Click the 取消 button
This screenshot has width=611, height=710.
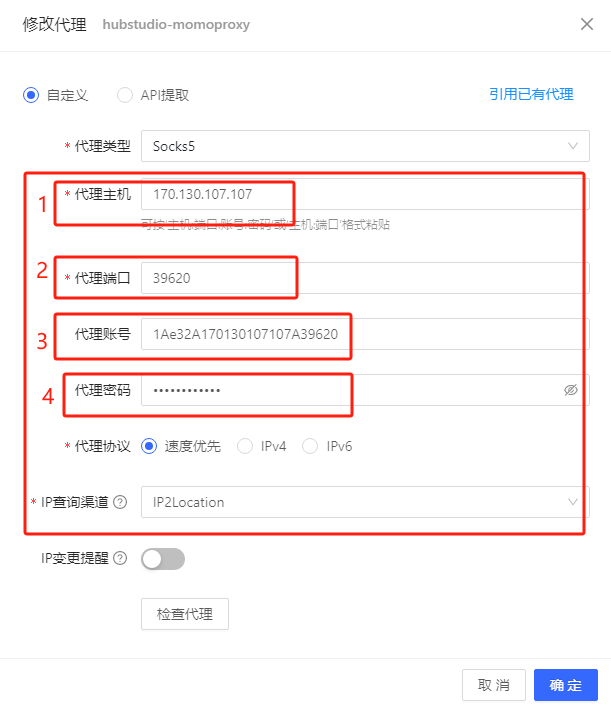[x=494, y=685]
